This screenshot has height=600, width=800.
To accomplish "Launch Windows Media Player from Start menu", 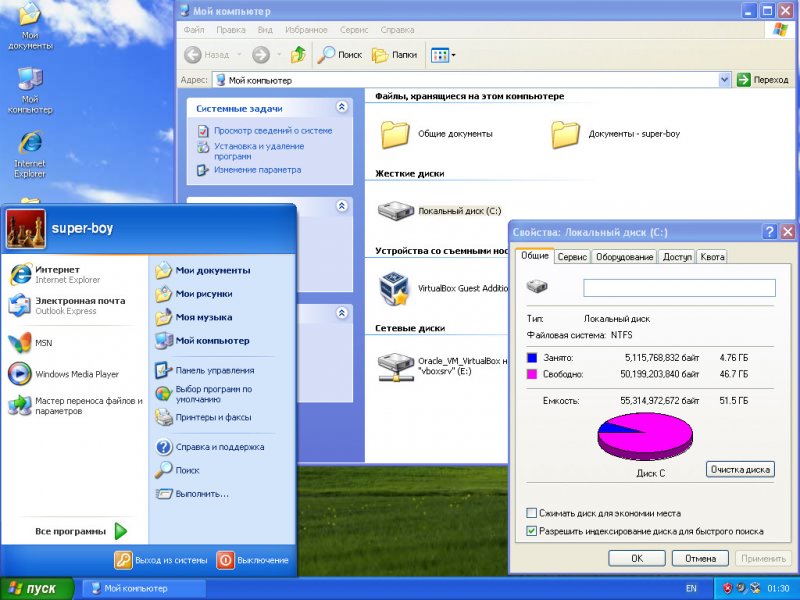I will tap(64, 374).
